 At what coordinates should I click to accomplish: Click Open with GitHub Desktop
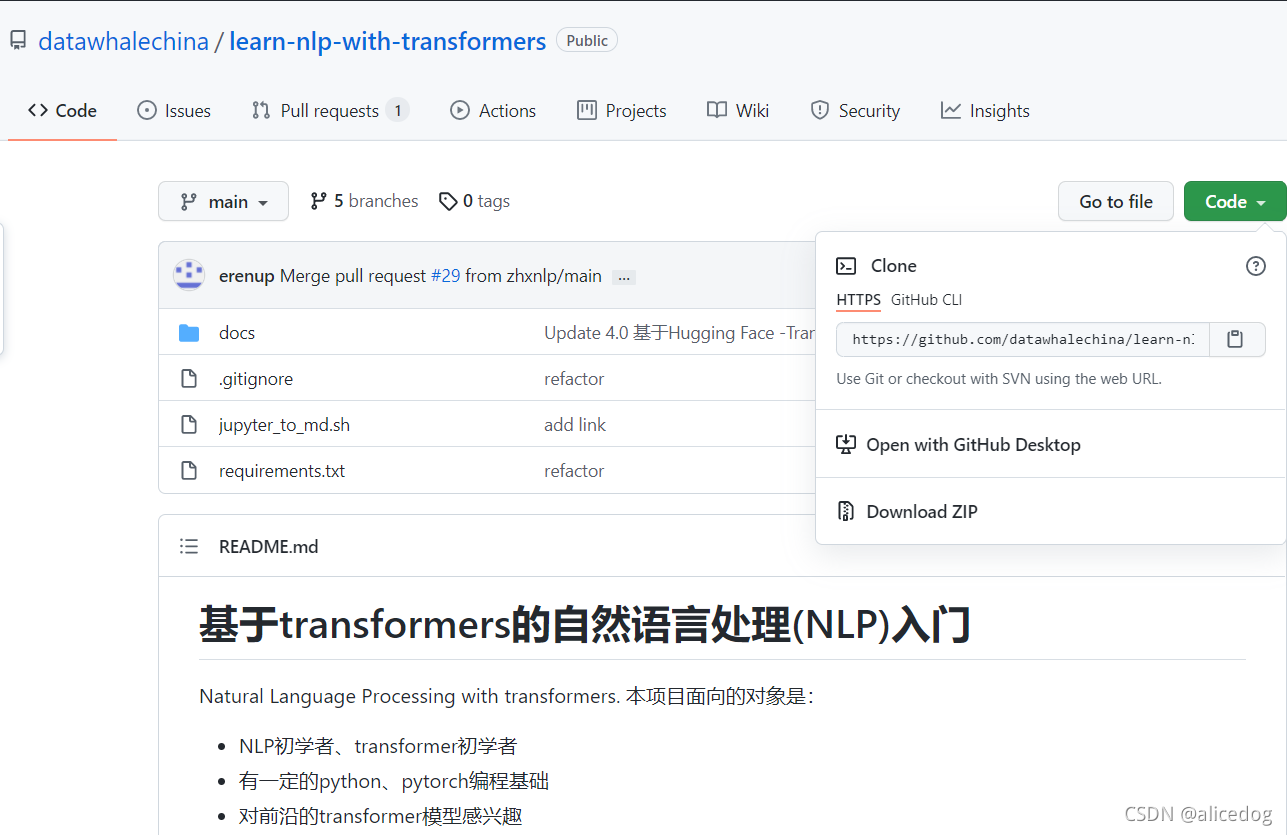pyautogui.click(x=974, y=445)
